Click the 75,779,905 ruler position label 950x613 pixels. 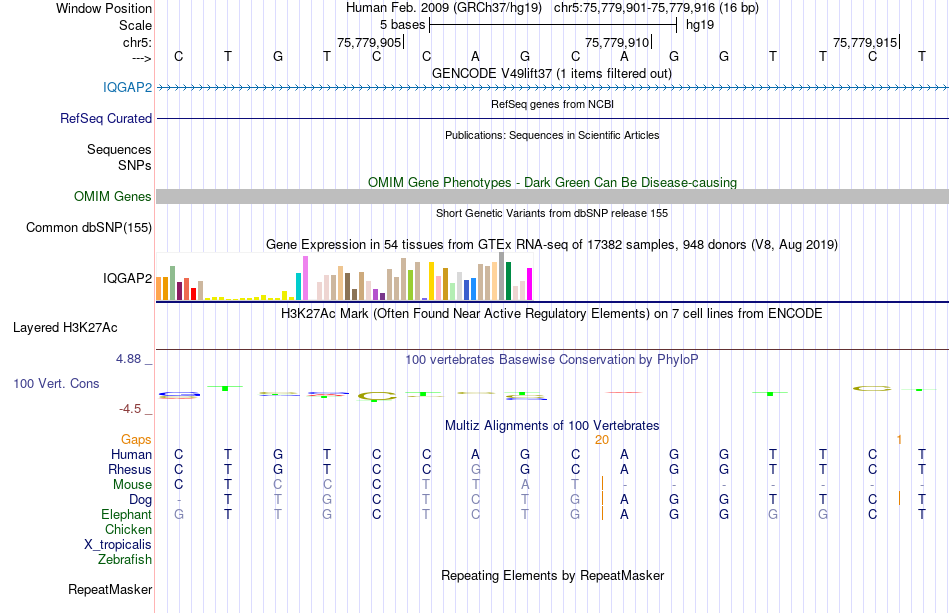369,42
